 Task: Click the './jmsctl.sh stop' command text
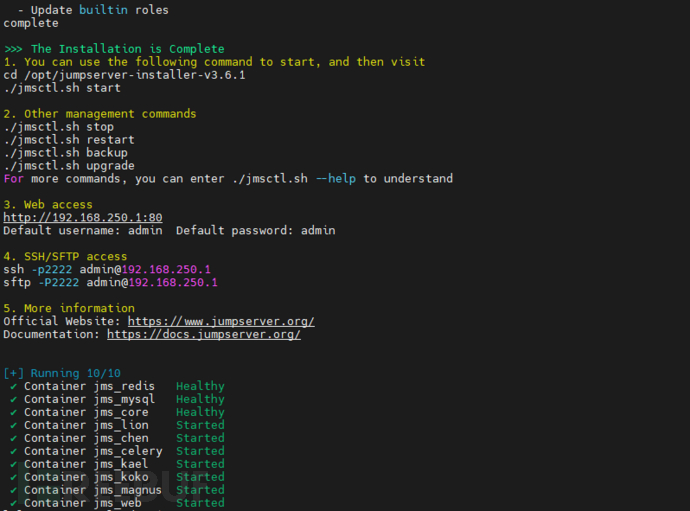(58, 127)
